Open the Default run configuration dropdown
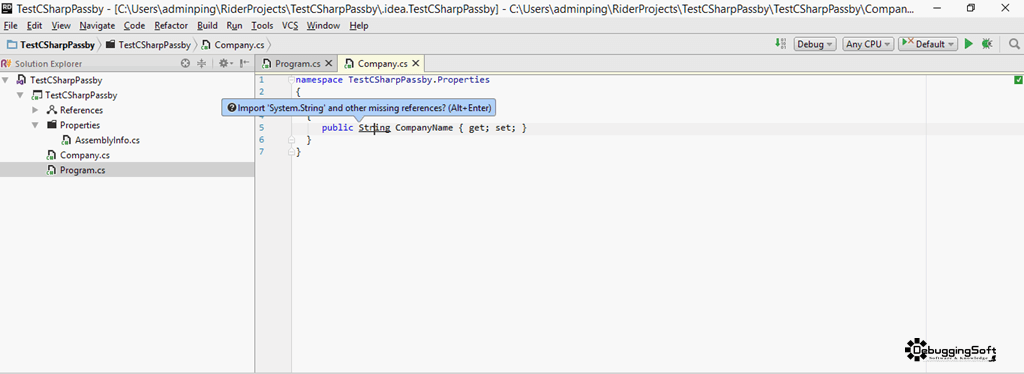Screen dimensions: 1024x374 tap(928, 44)
